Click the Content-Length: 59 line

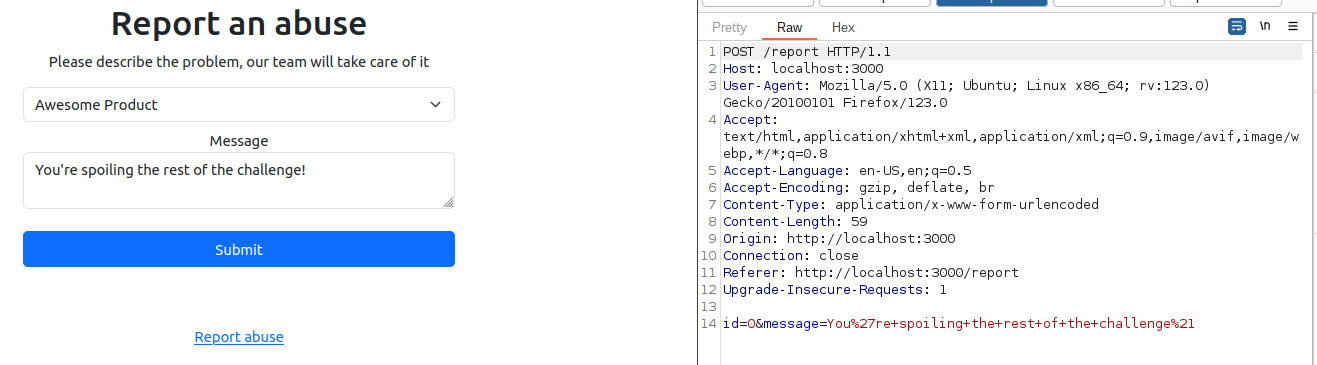click(795, 221)
